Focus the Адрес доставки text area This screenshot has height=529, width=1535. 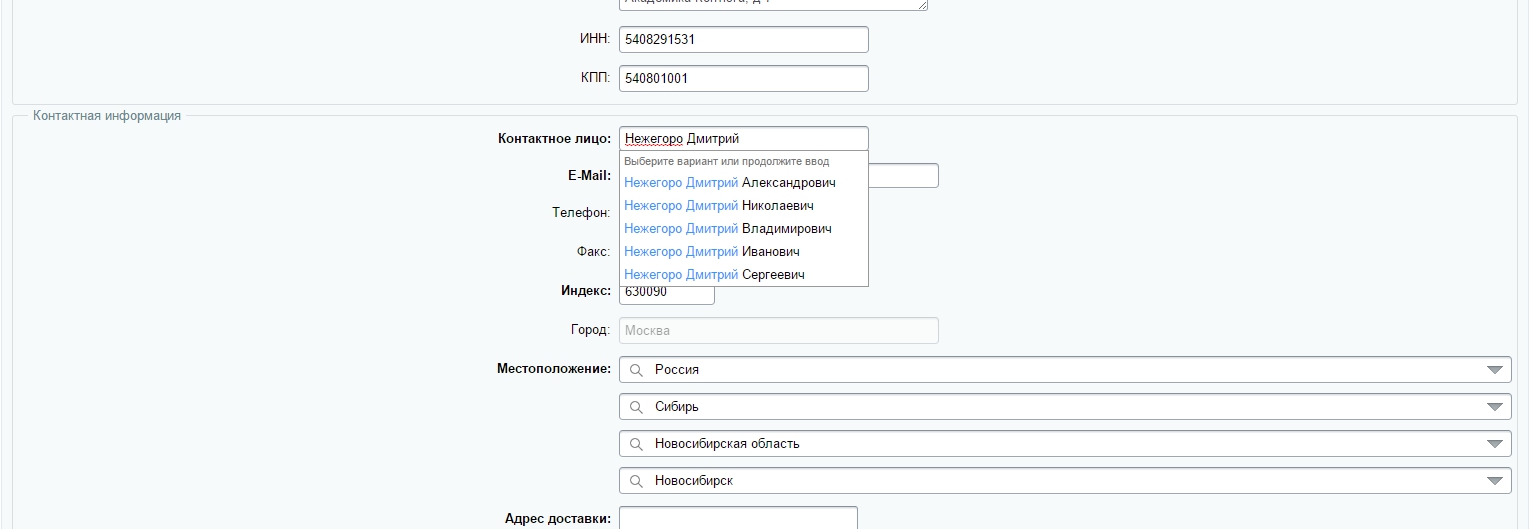coord(738,518)
